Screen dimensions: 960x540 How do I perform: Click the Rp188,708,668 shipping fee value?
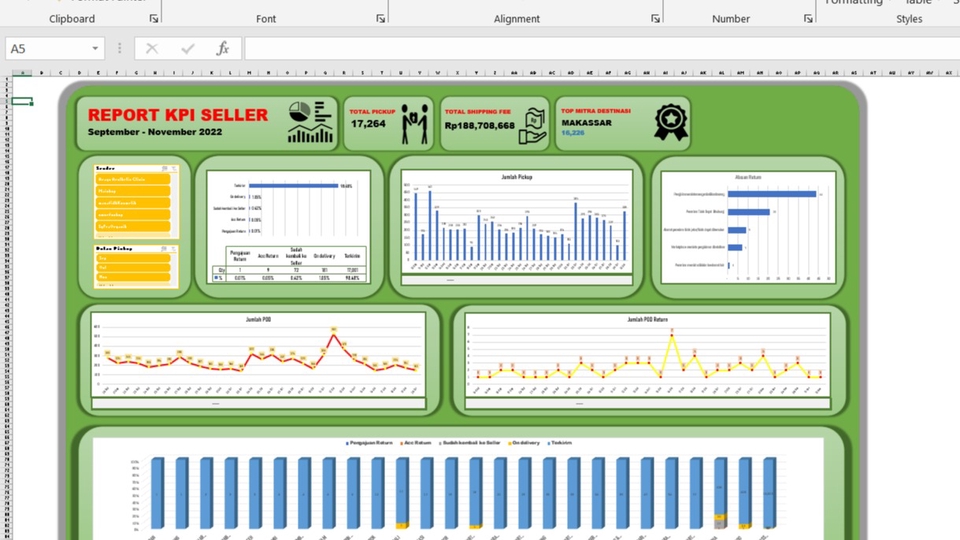click(479, 126)
